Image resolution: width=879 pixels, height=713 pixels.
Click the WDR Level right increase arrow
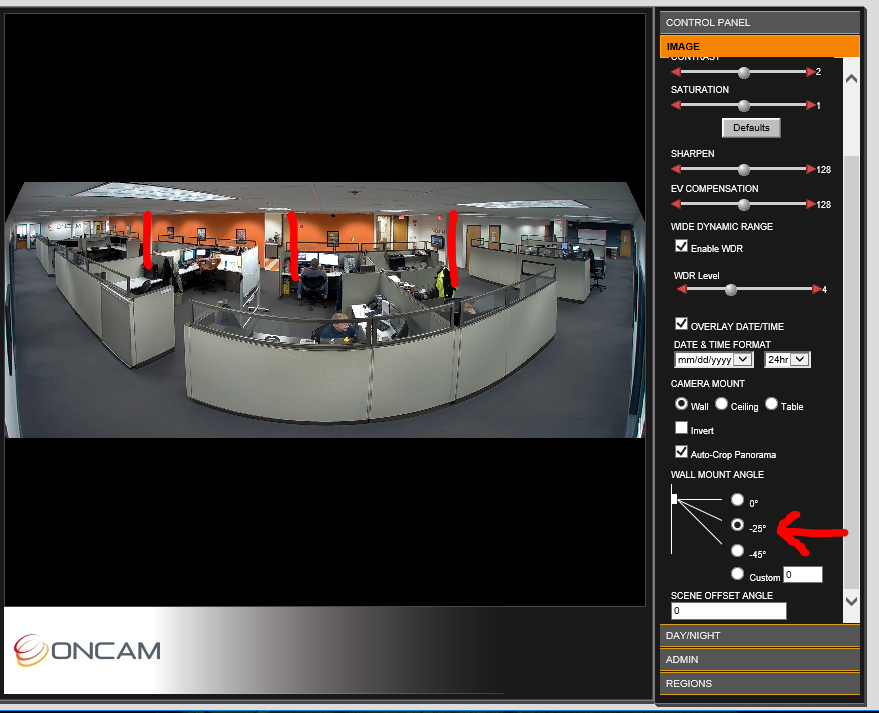[817, 289]
